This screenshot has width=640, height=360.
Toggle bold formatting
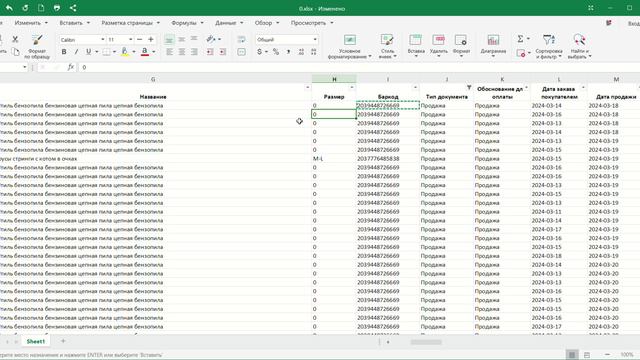point(64,52)
